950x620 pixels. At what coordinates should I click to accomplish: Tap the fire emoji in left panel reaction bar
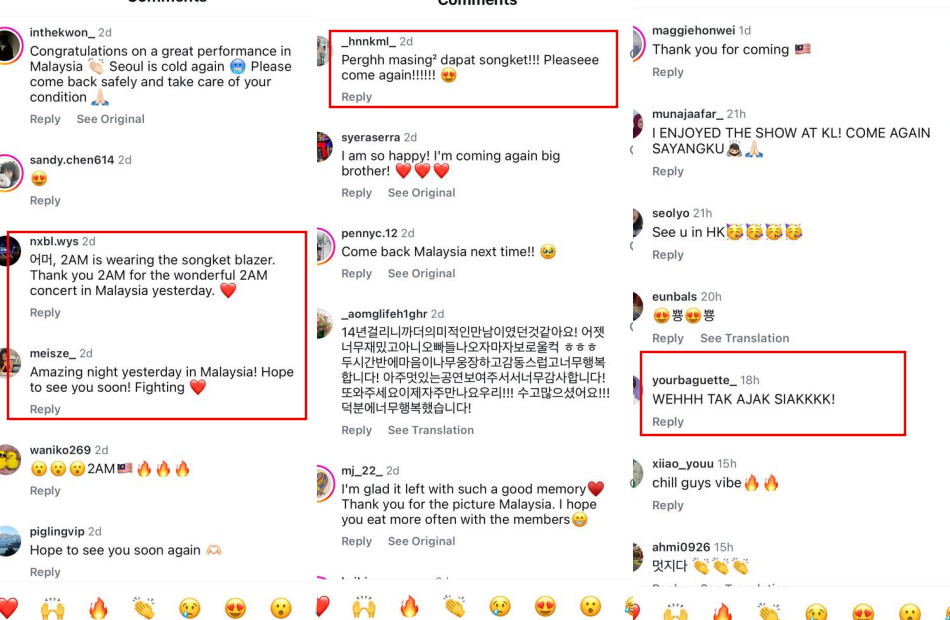[x=98, y=608]
